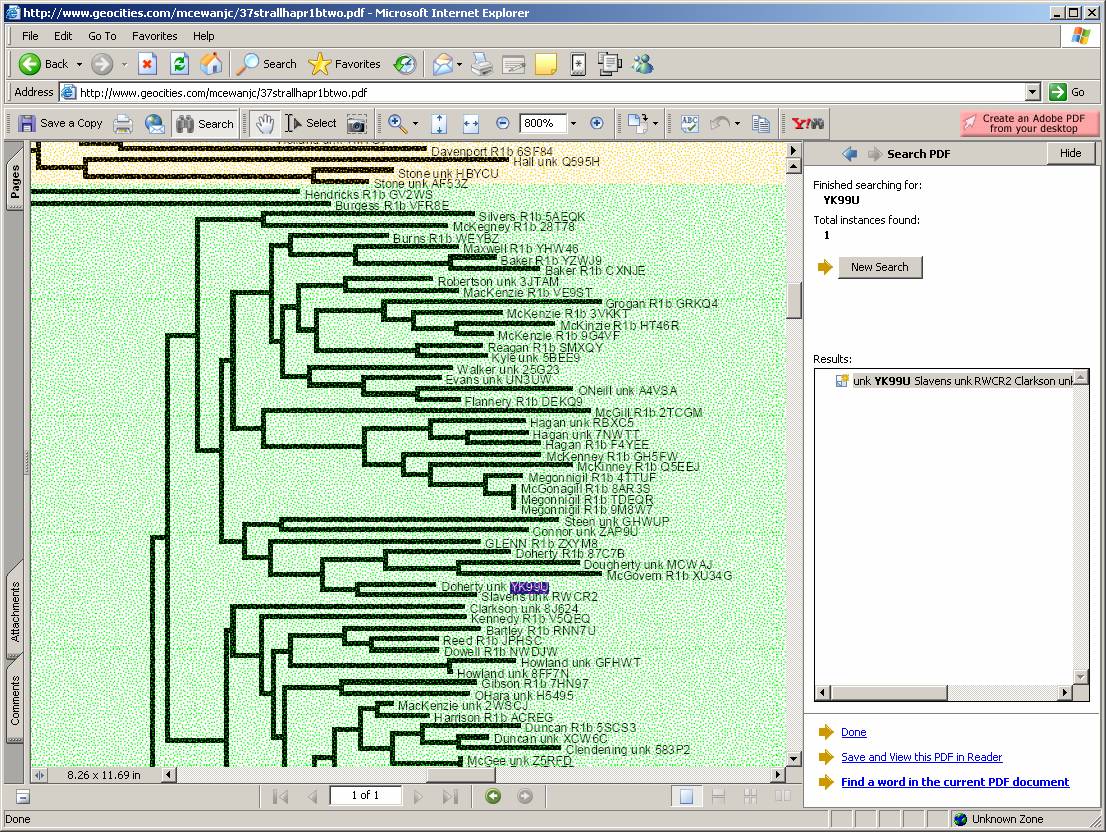Expand rotate view options dropdown
The height and width of the screenshot is (832, 1106).
click(x=656, y=123)
